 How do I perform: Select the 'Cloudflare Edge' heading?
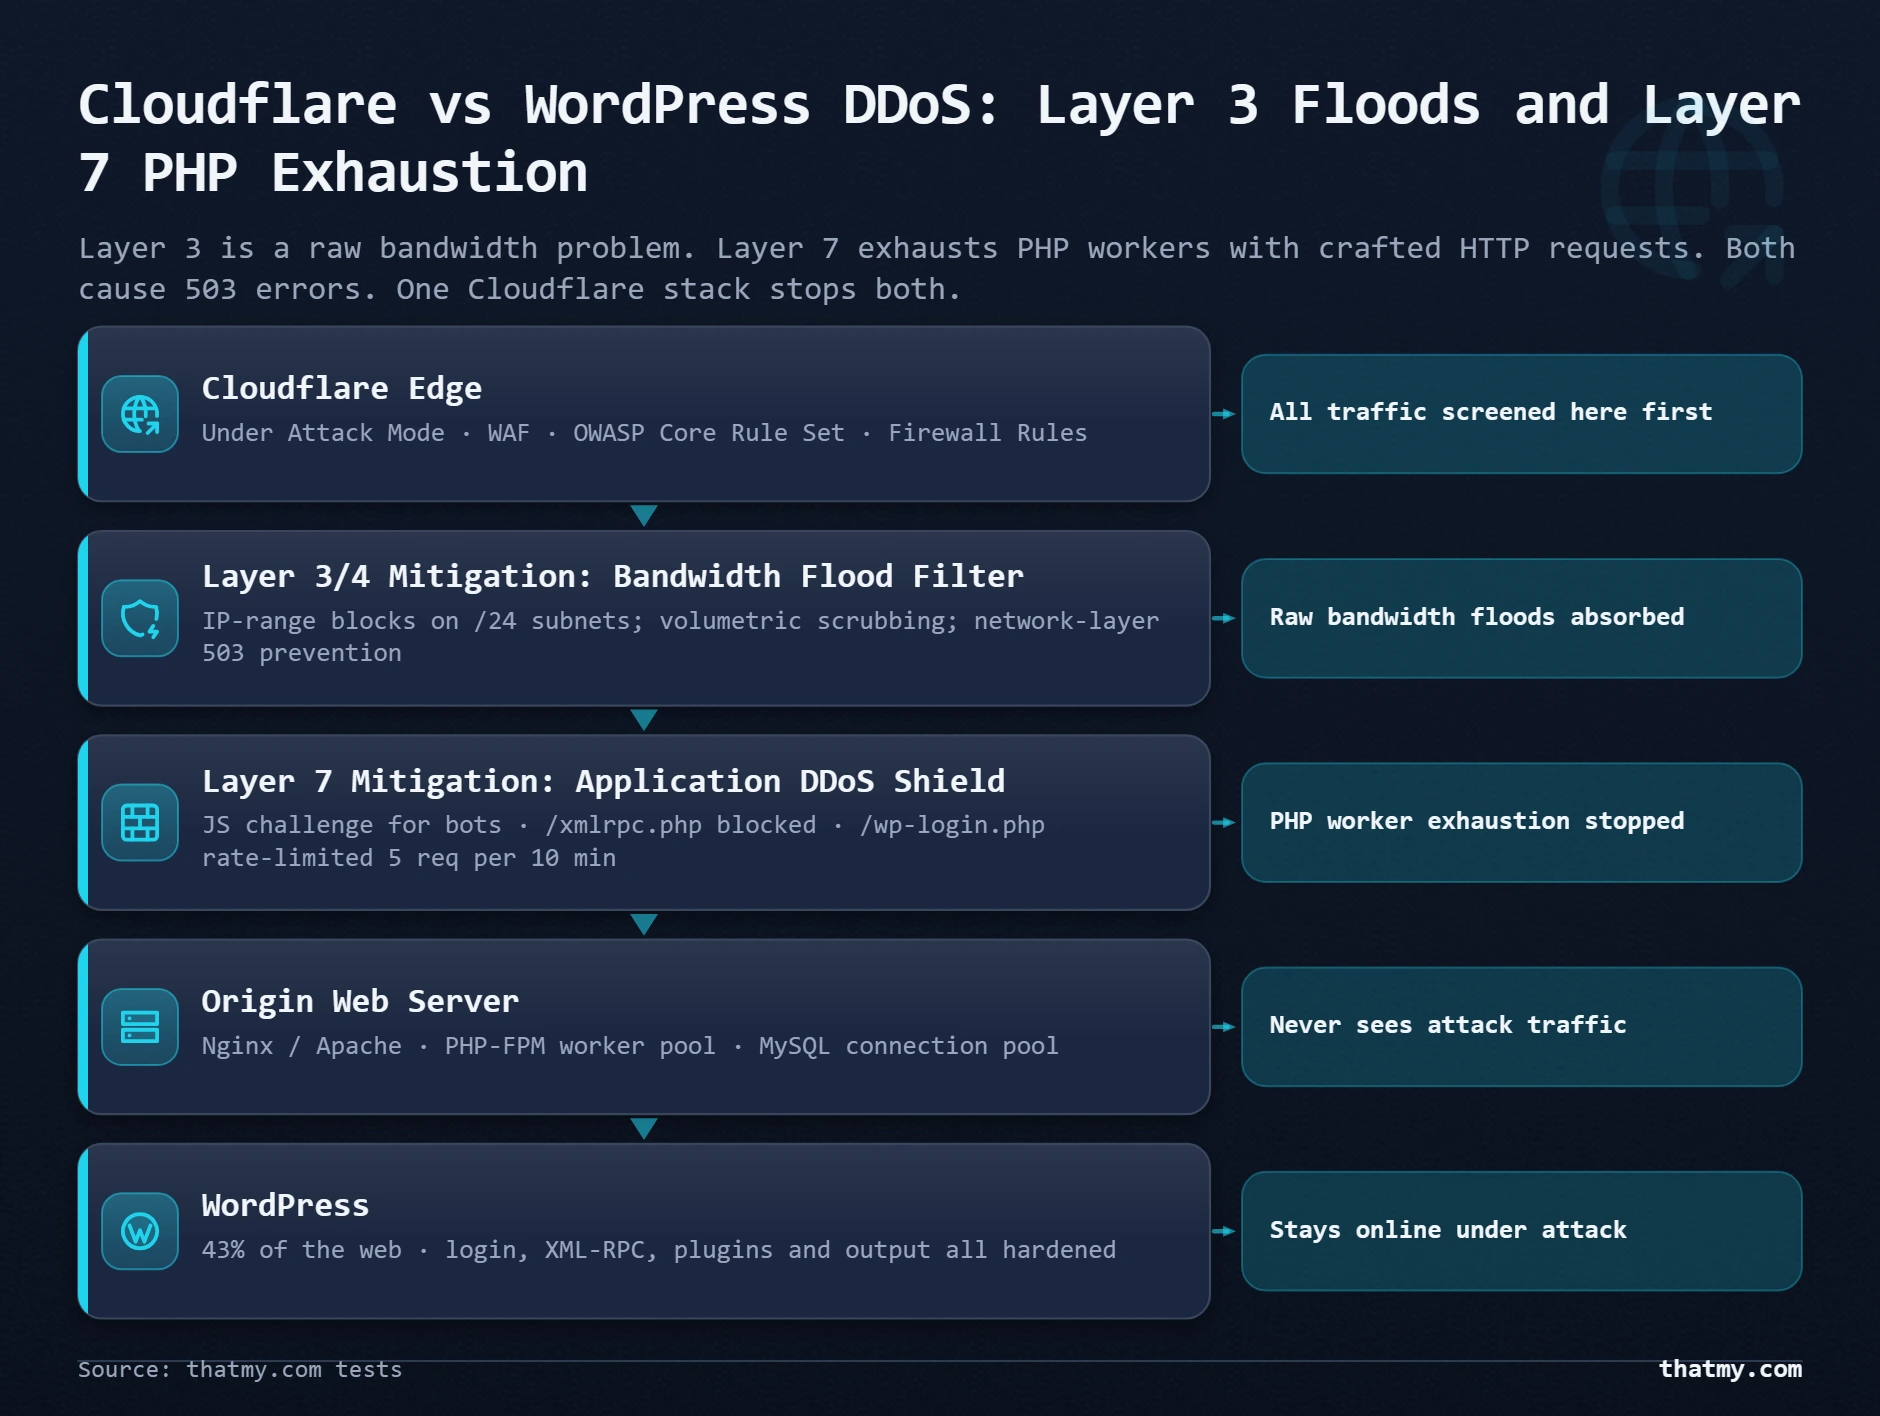coord(342,388)
